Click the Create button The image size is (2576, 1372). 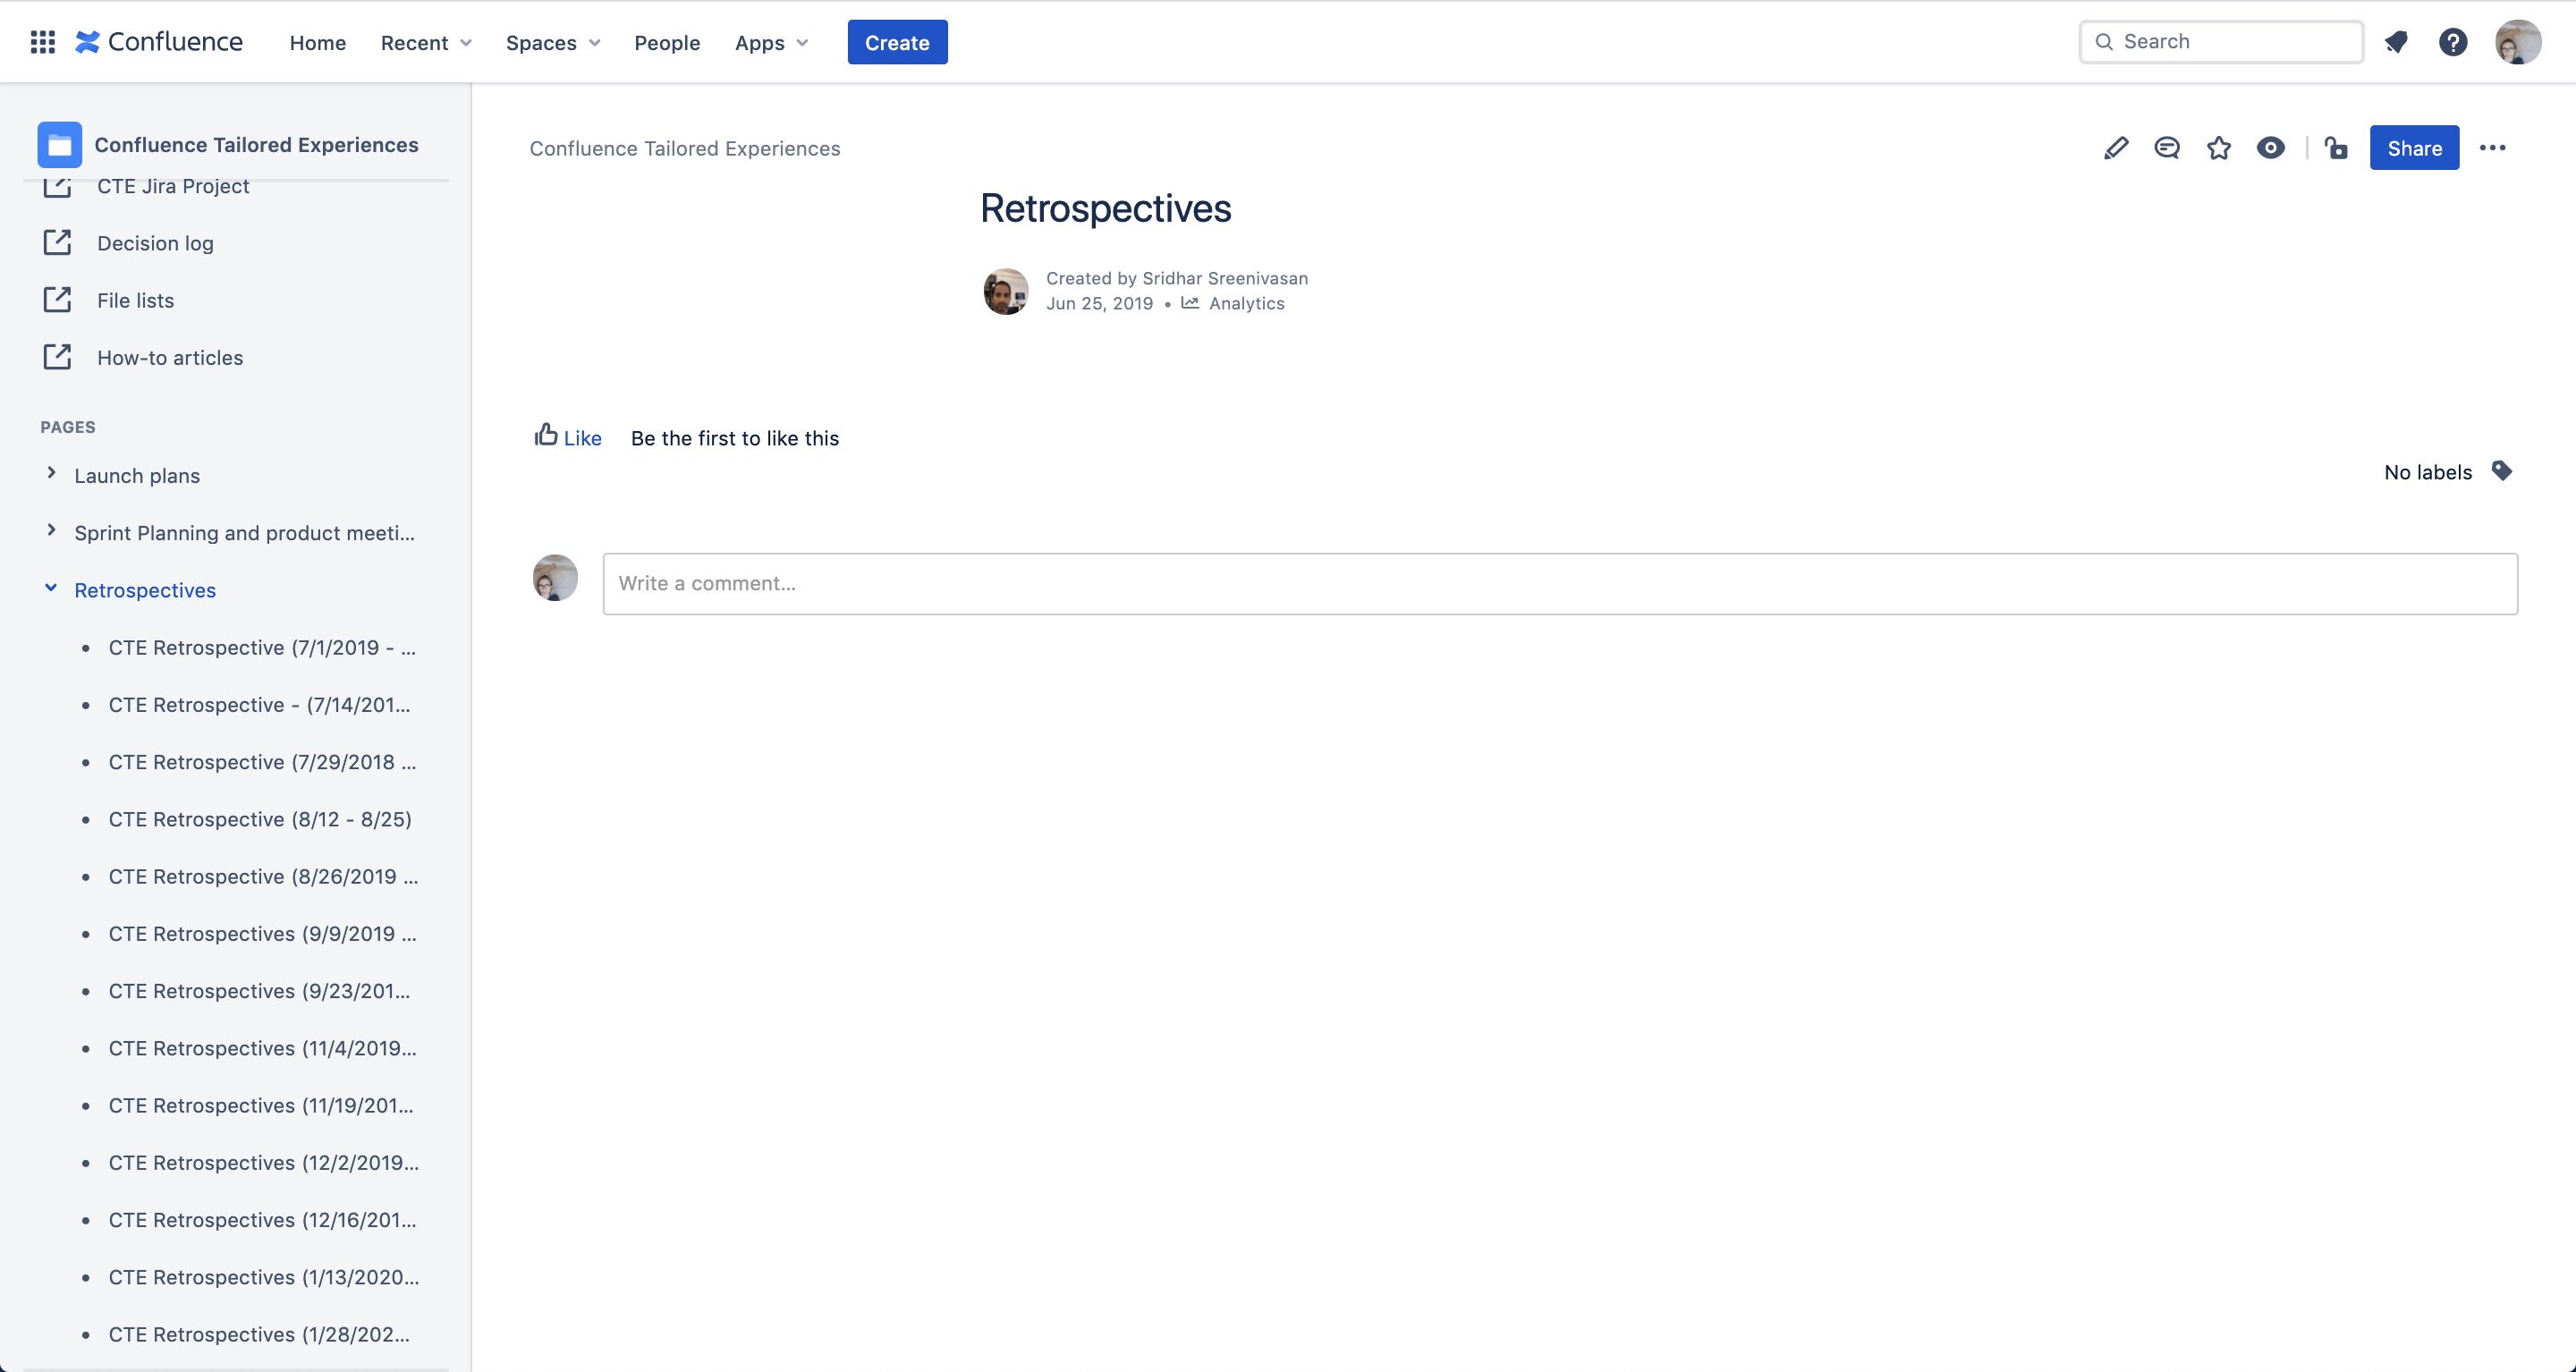click(x=898, y=41)
